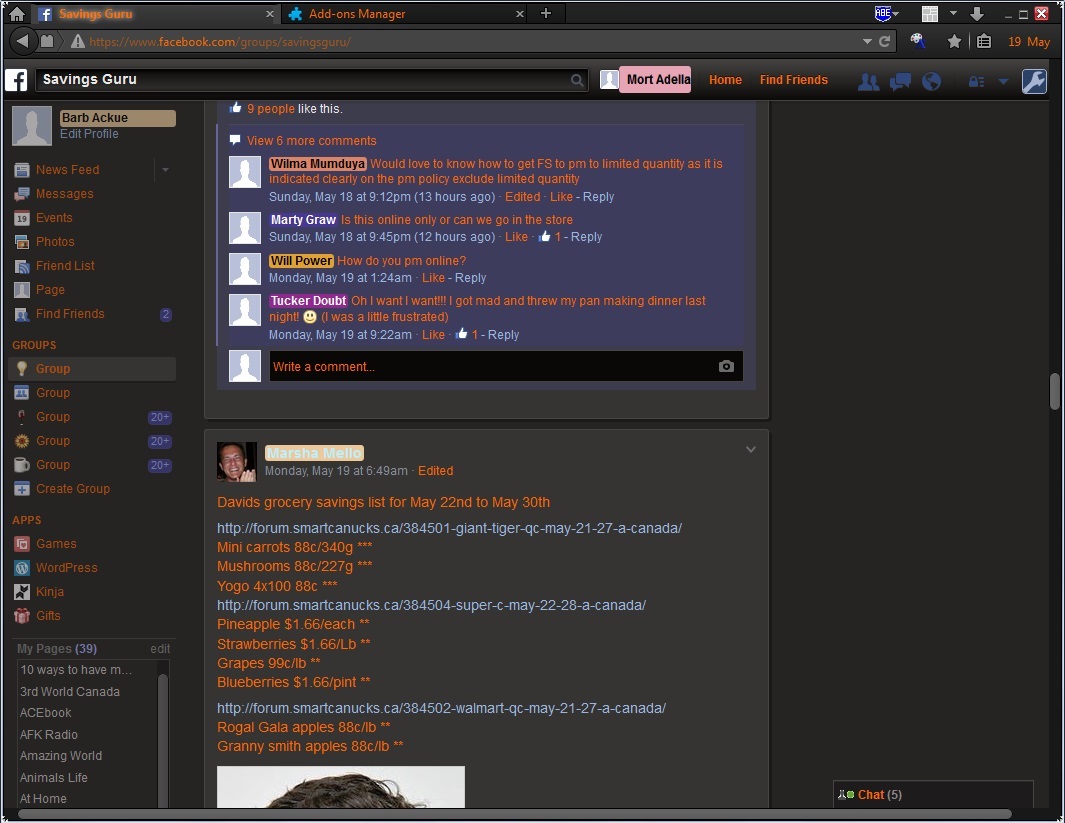The image size is (1065, 823).
Task: Go back with the browser back arrow
Action: (22, 41)
